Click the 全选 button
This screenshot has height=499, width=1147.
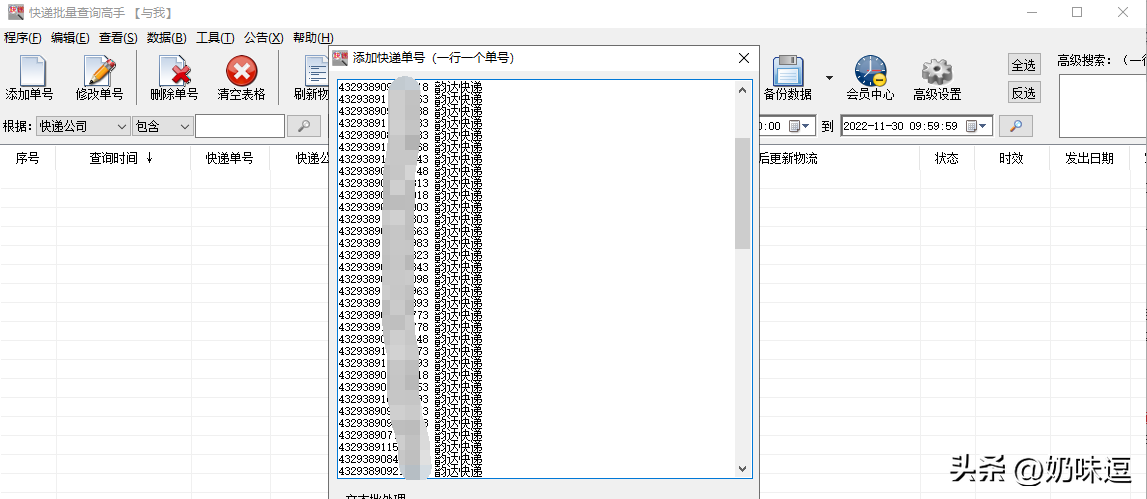(x=1023, y=65)
